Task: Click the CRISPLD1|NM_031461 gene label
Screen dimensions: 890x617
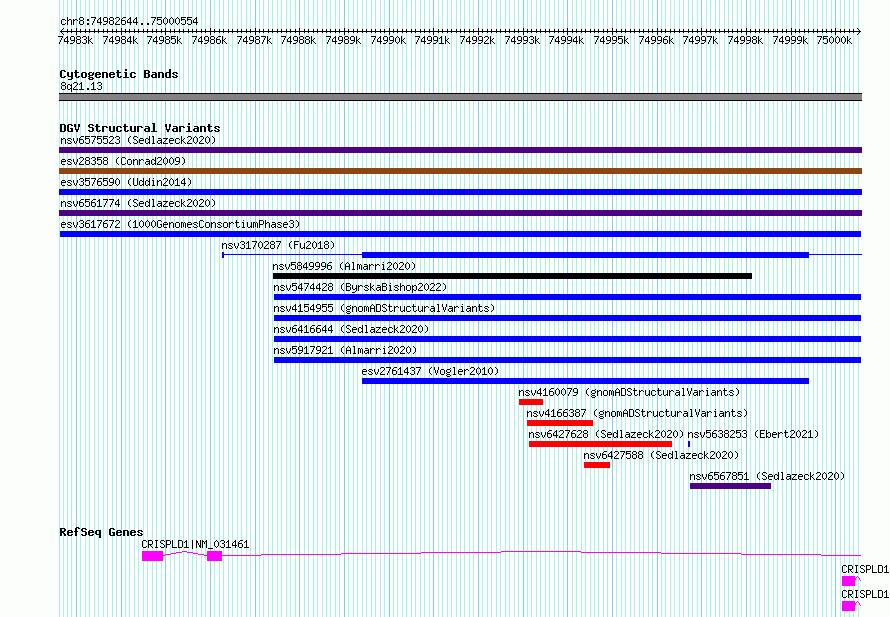Action: click(195, 544)
